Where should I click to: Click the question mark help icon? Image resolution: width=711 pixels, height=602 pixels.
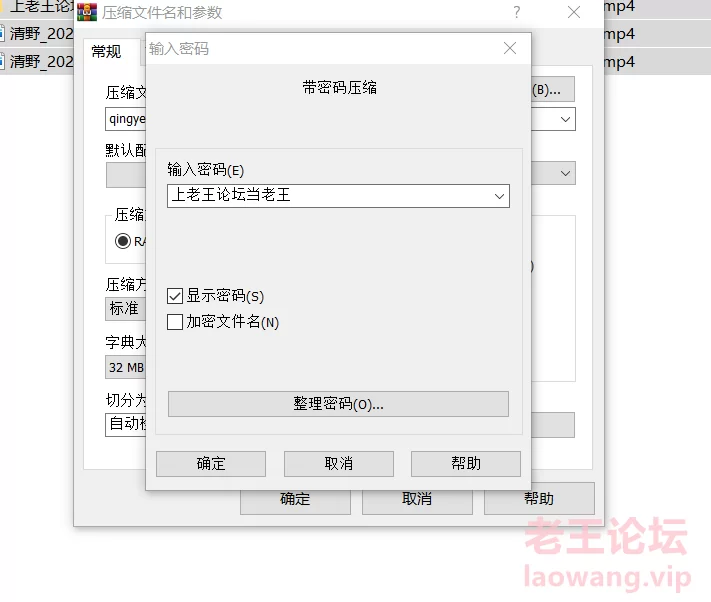pos(516,12)
